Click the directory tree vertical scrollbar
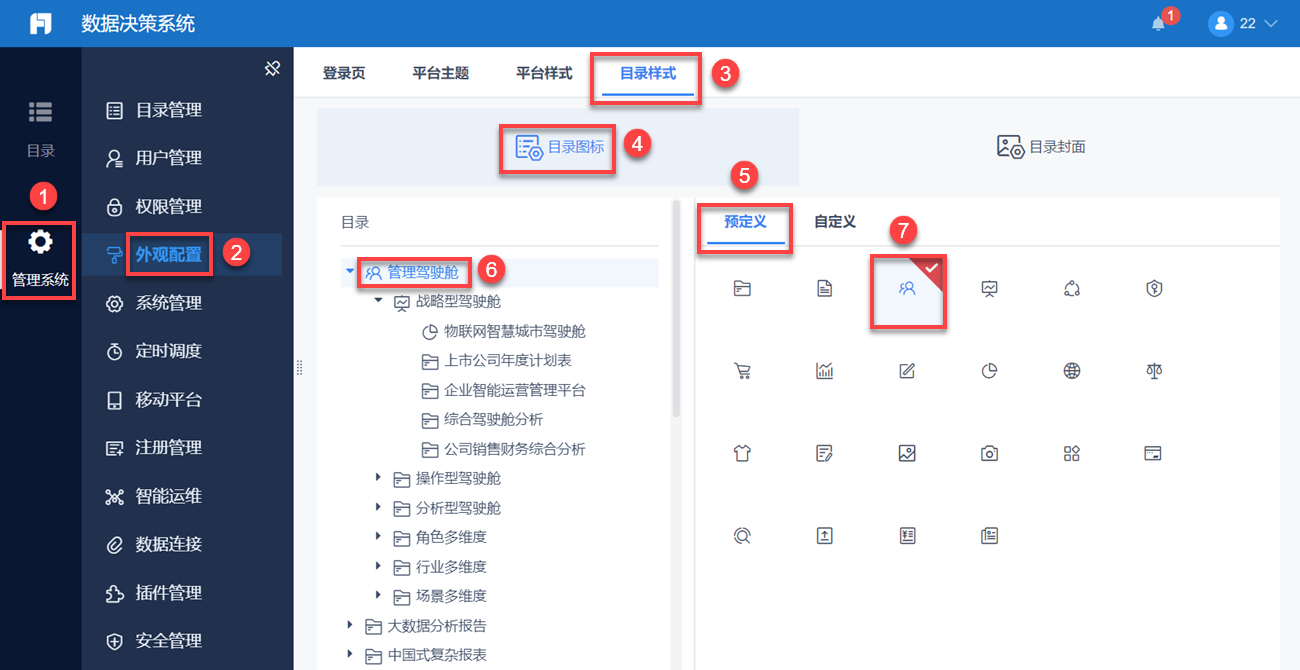This screenshot has height=670, width=1300. pyautogui.click(x=677, y=308)
